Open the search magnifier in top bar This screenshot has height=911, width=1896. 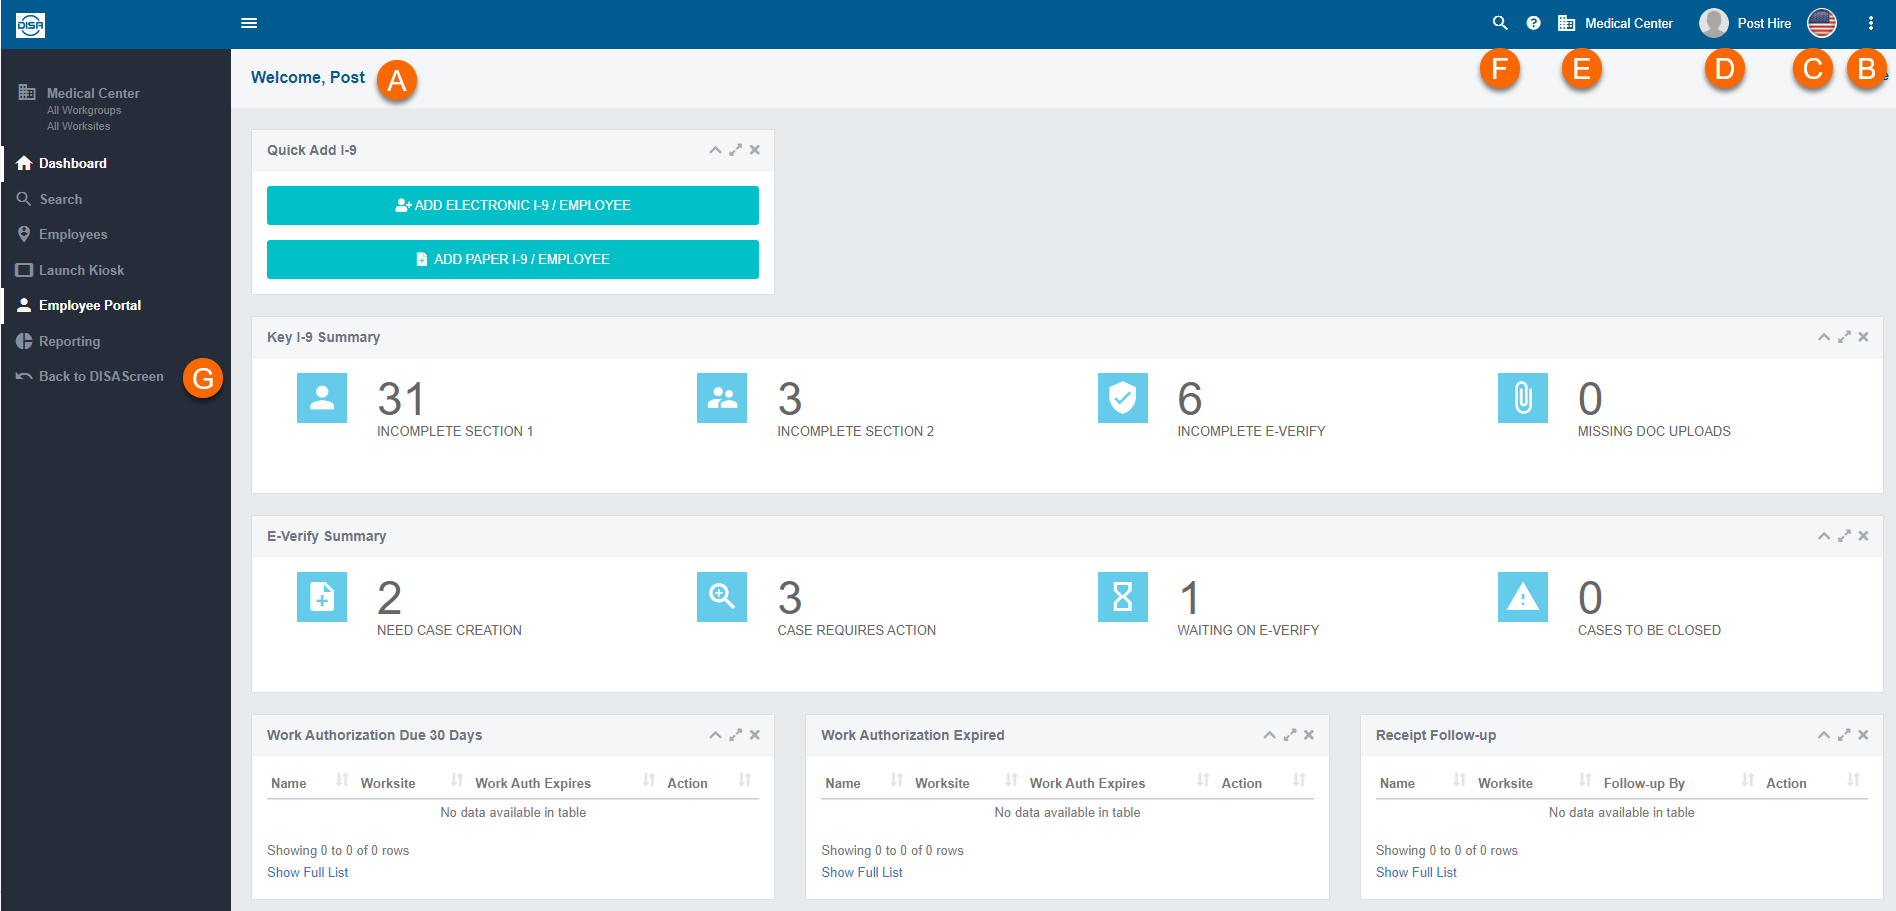[x=1500, y=23]
